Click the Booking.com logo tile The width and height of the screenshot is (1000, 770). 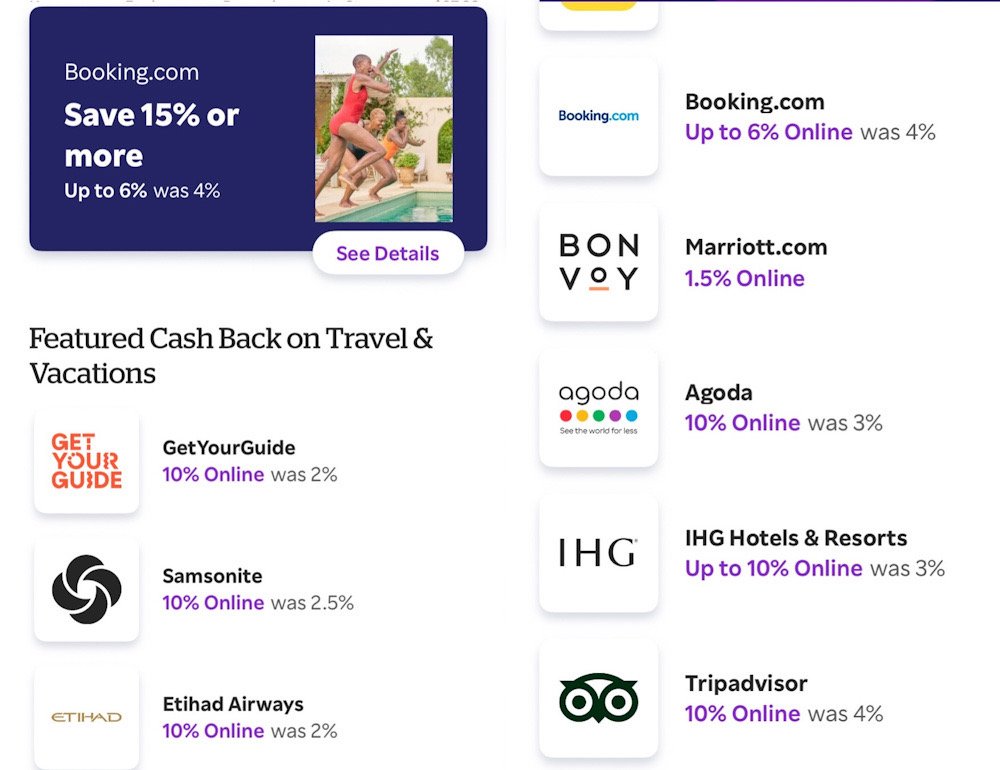(x=598, y=117)
